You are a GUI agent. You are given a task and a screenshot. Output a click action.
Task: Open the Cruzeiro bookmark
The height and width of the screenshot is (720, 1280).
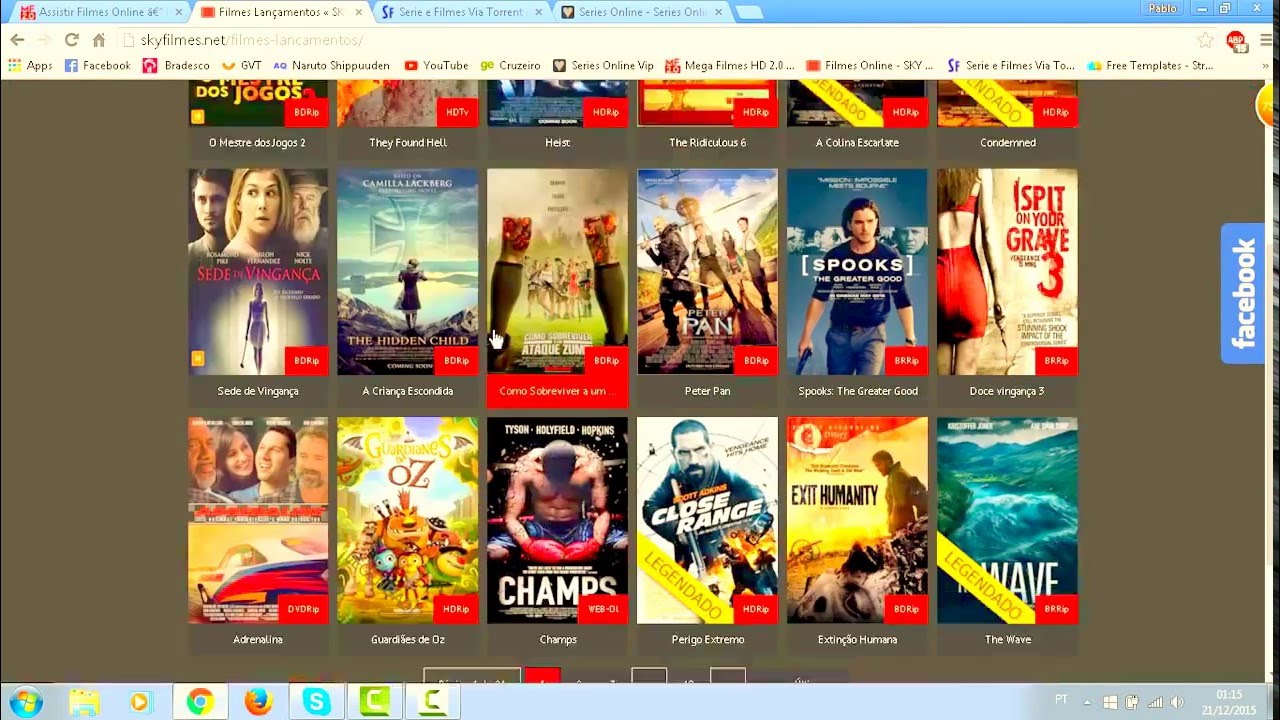(x=510, y=65)
